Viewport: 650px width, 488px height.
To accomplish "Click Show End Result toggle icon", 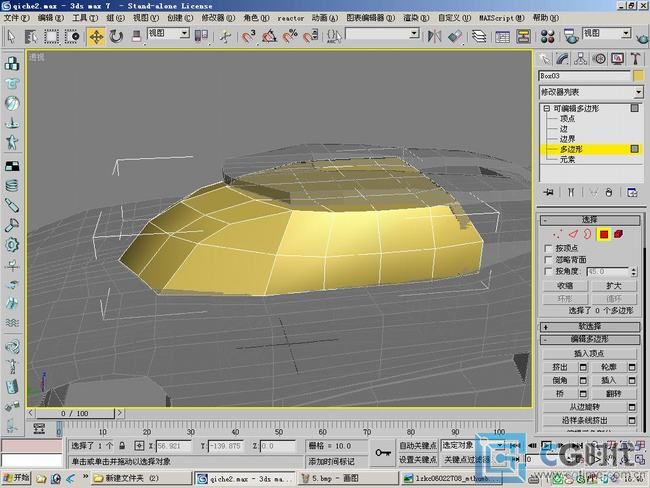I will [x=571, y=192].
